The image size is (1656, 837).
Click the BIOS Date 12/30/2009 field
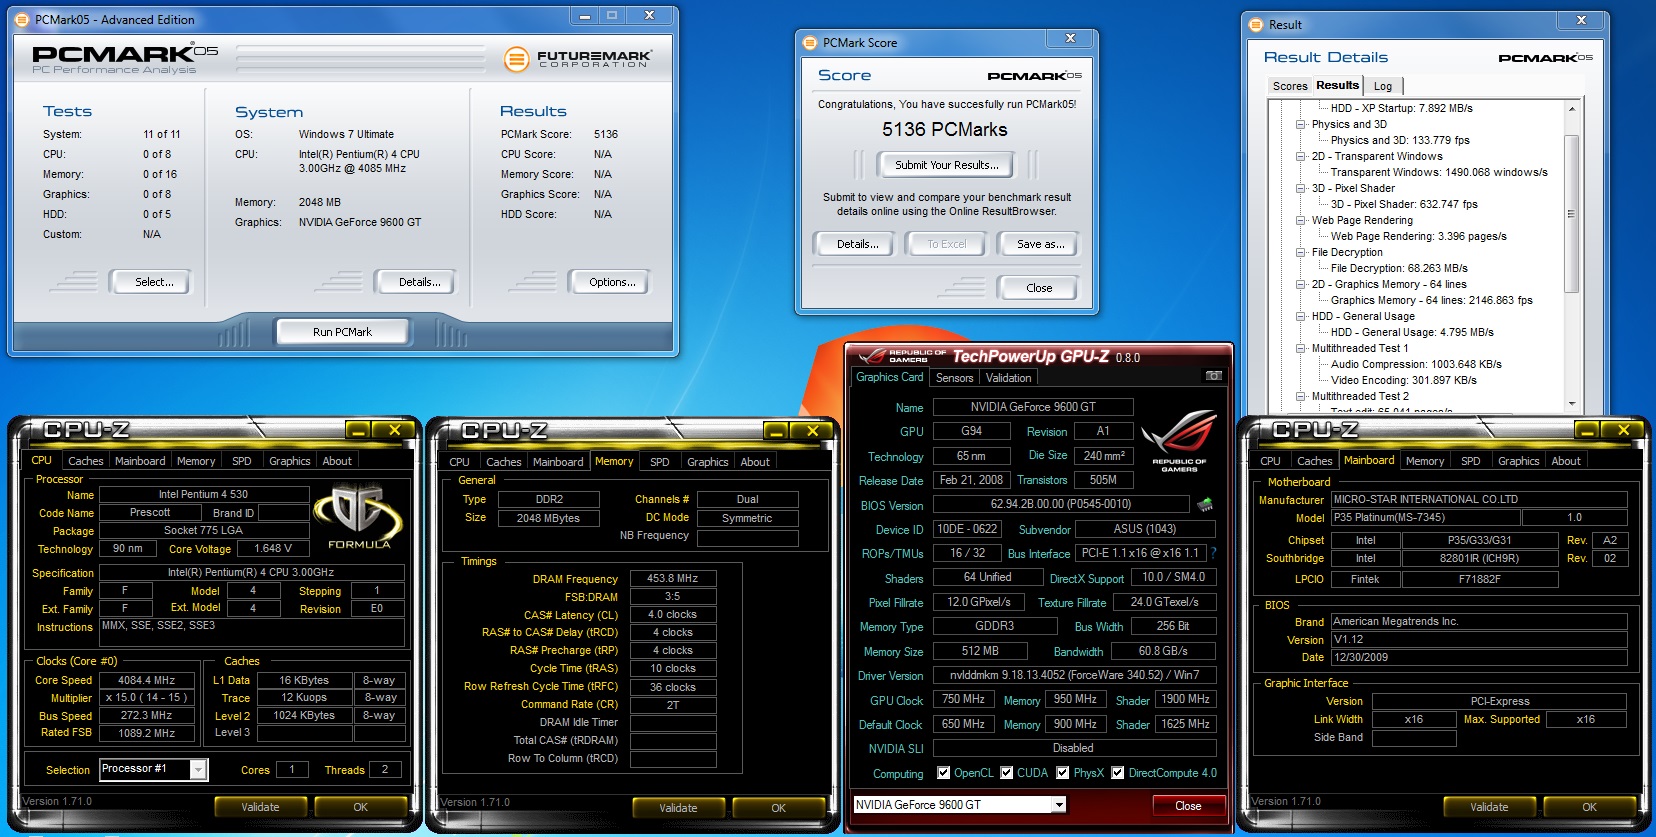[1479, 657]
